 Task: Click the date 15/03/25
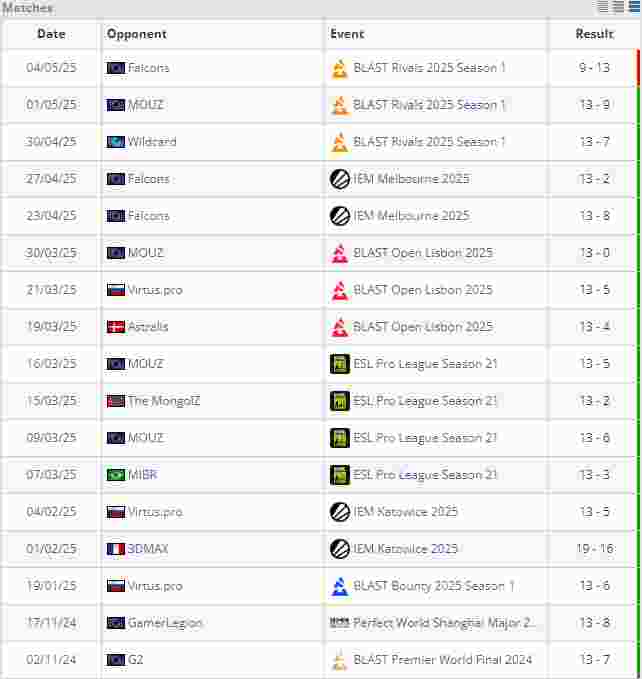(51, 401)
